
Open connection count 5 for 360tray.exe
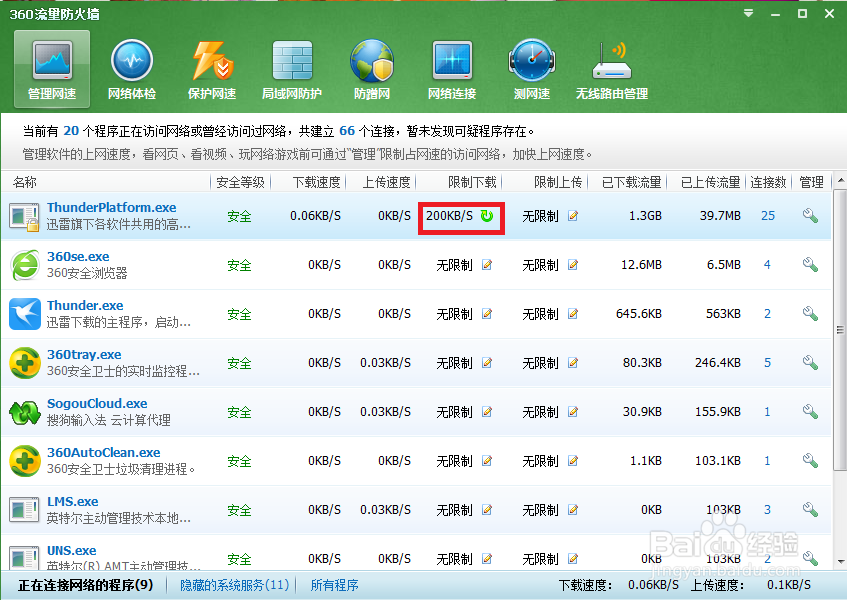(x=767, y=363)
